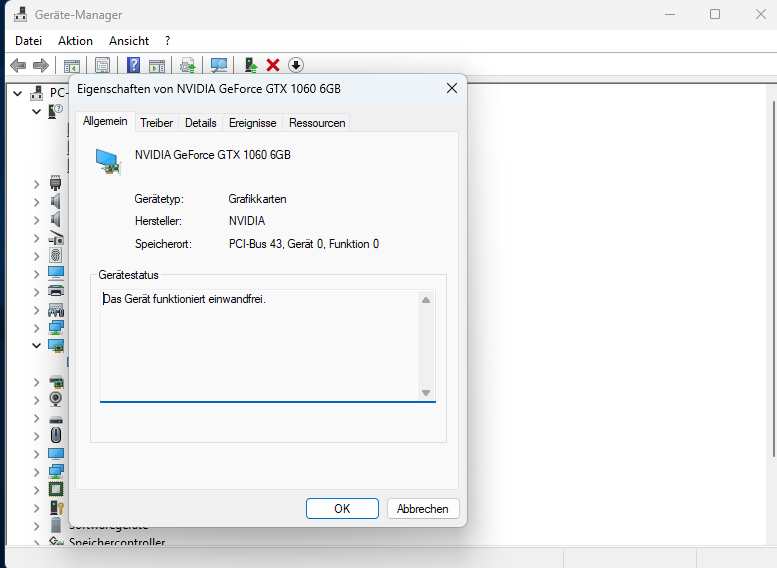This screenshot has height=568, width=777.
Task: Open the Aktion menu
Action: (75, 41)
